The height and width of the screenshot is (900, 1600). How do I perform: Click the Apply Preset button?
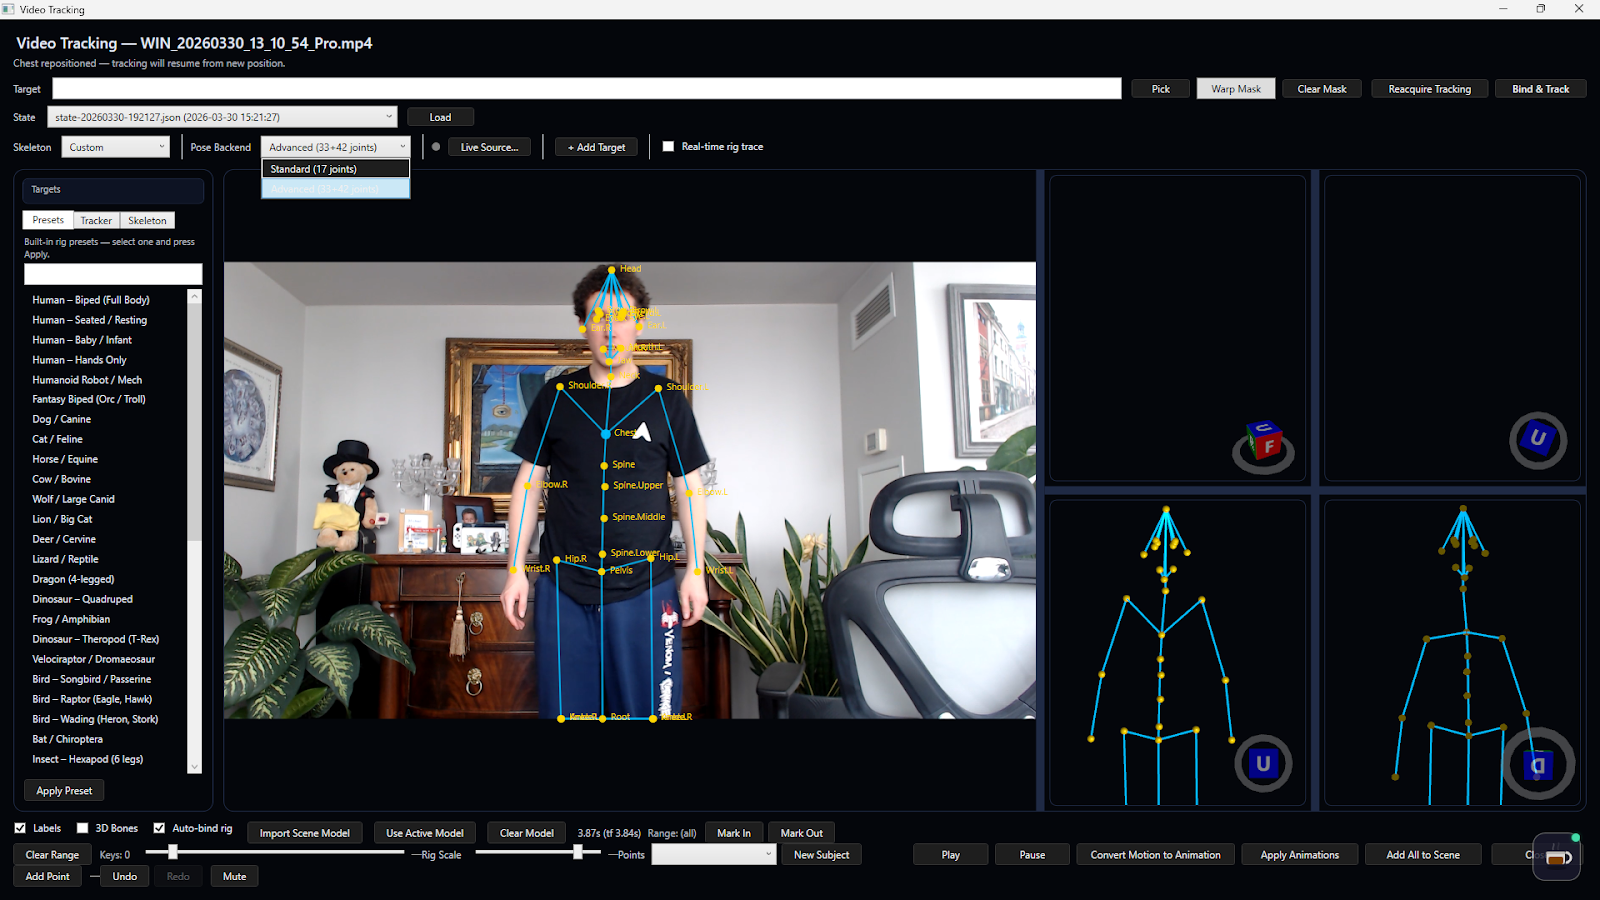(x=63, y=790)
